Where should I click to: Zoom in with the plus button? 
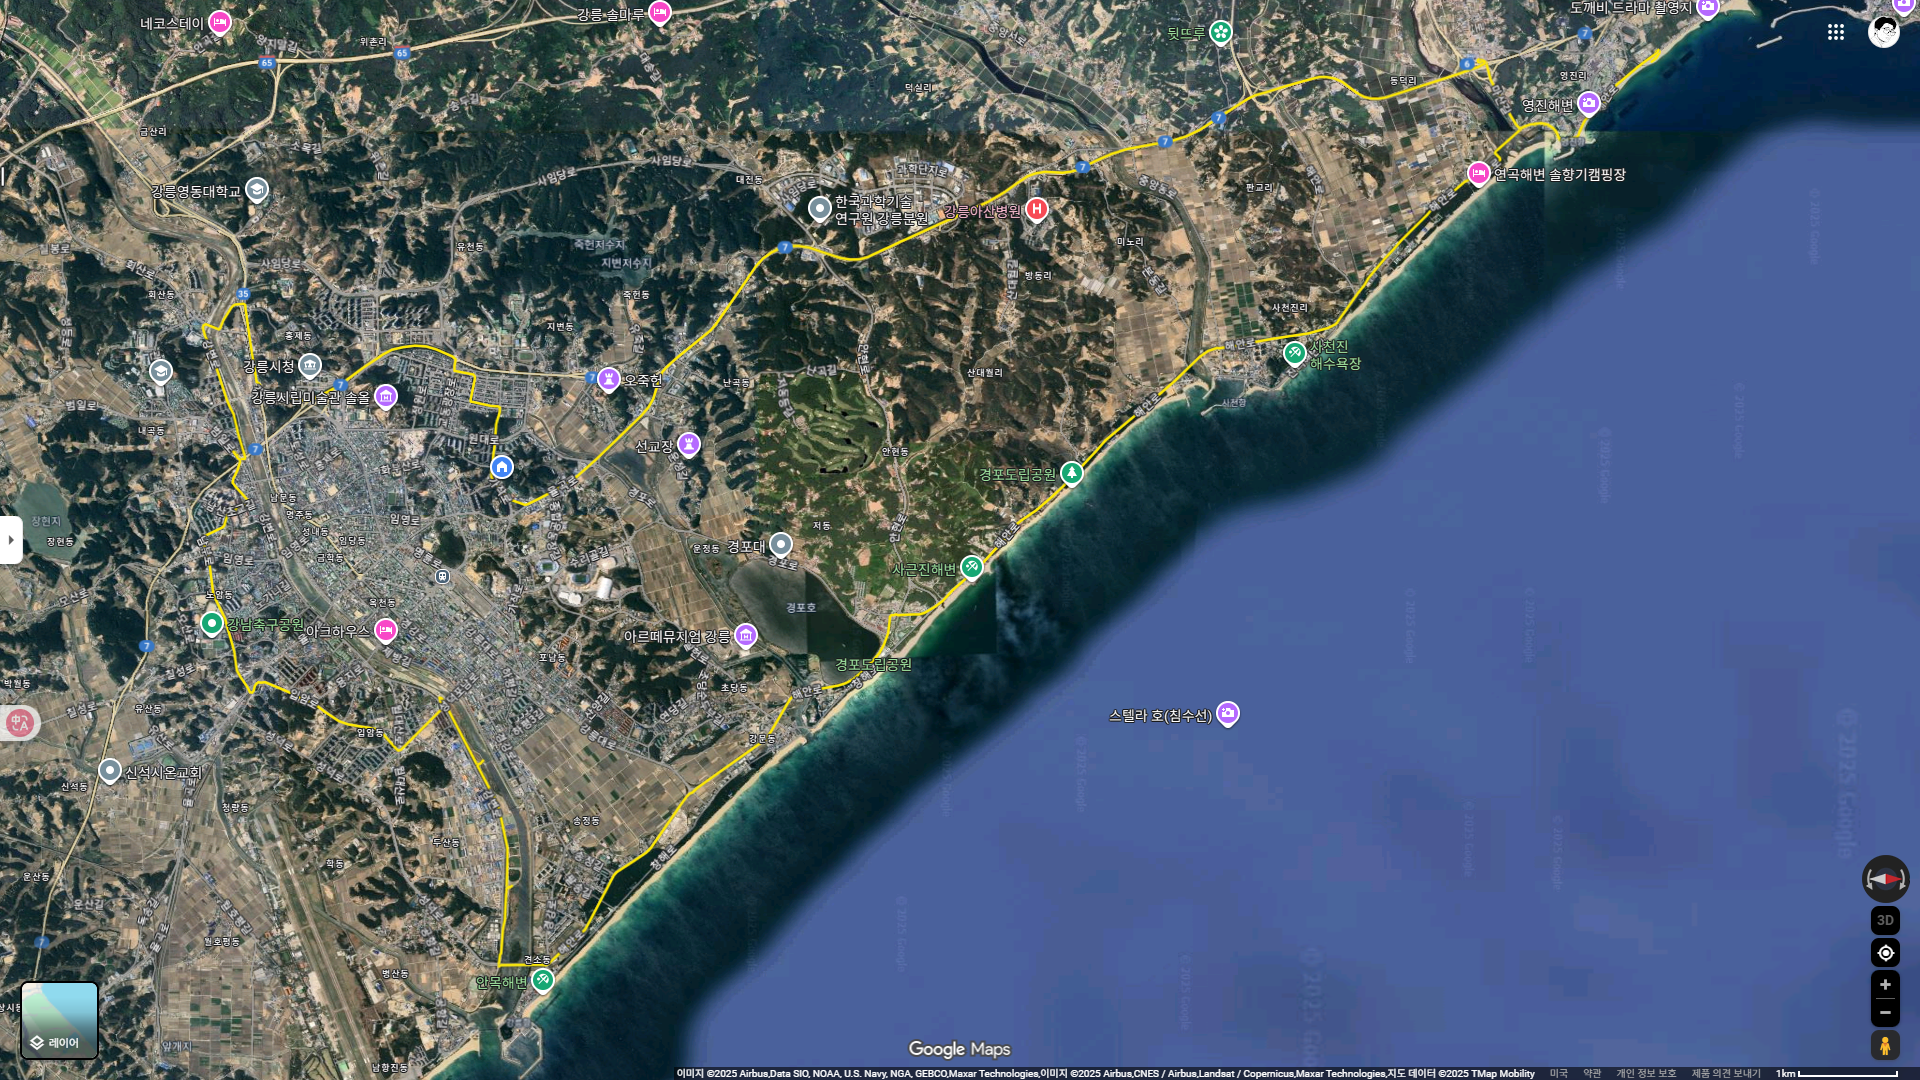(1885, 985)
